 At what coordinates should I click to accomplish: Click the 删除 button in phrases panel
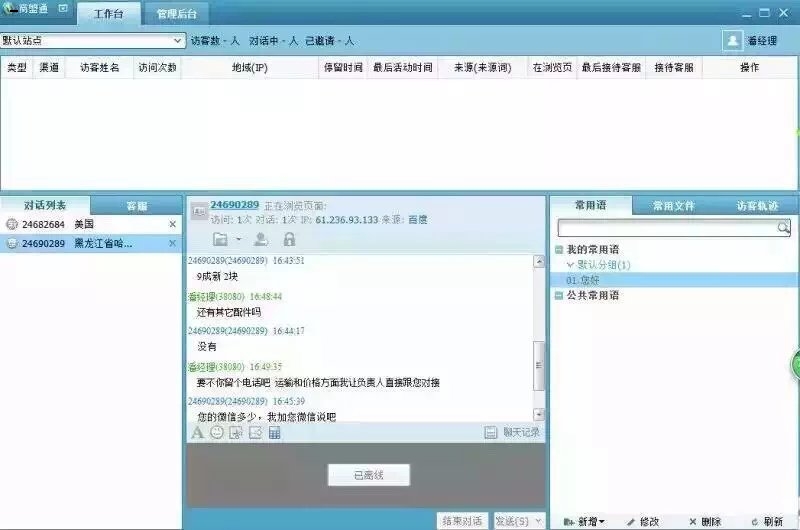click(705, 521)
